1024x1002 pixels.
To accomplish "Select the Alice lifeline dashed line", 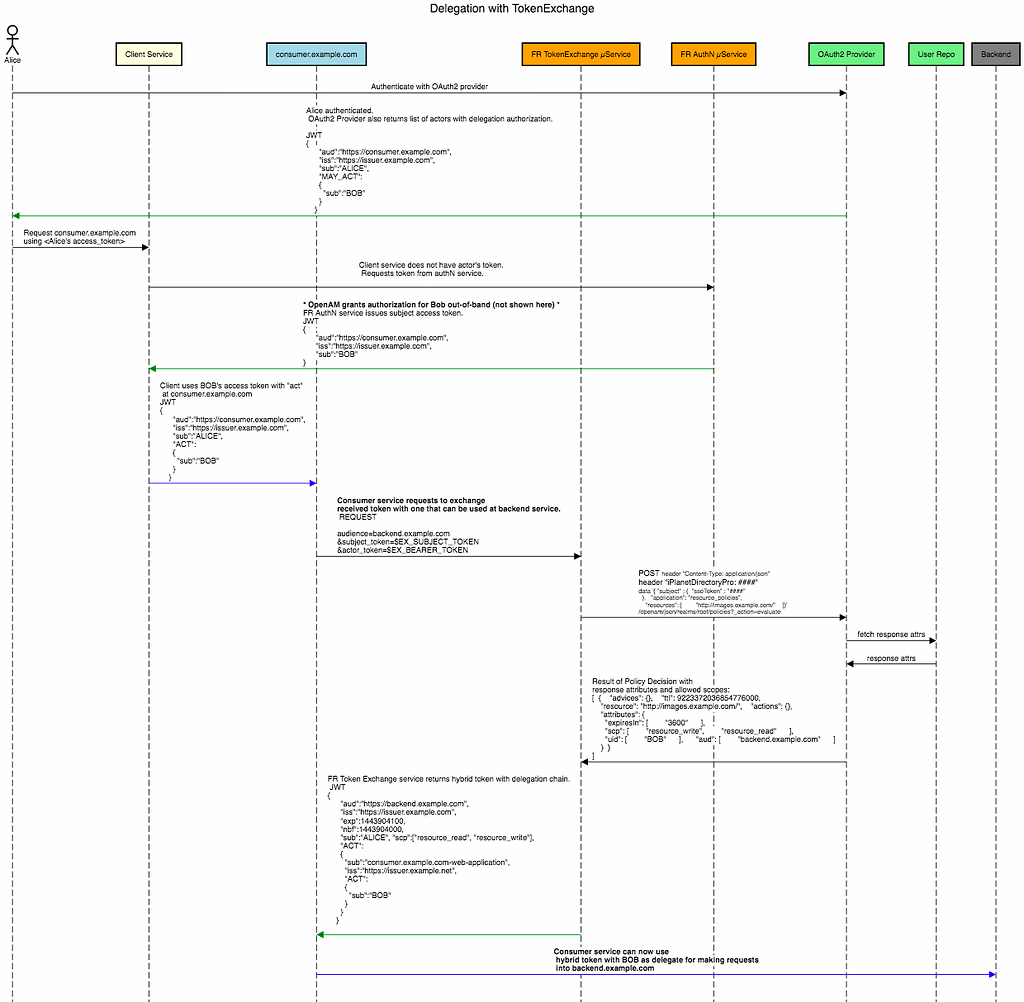I will click(13, 500).
